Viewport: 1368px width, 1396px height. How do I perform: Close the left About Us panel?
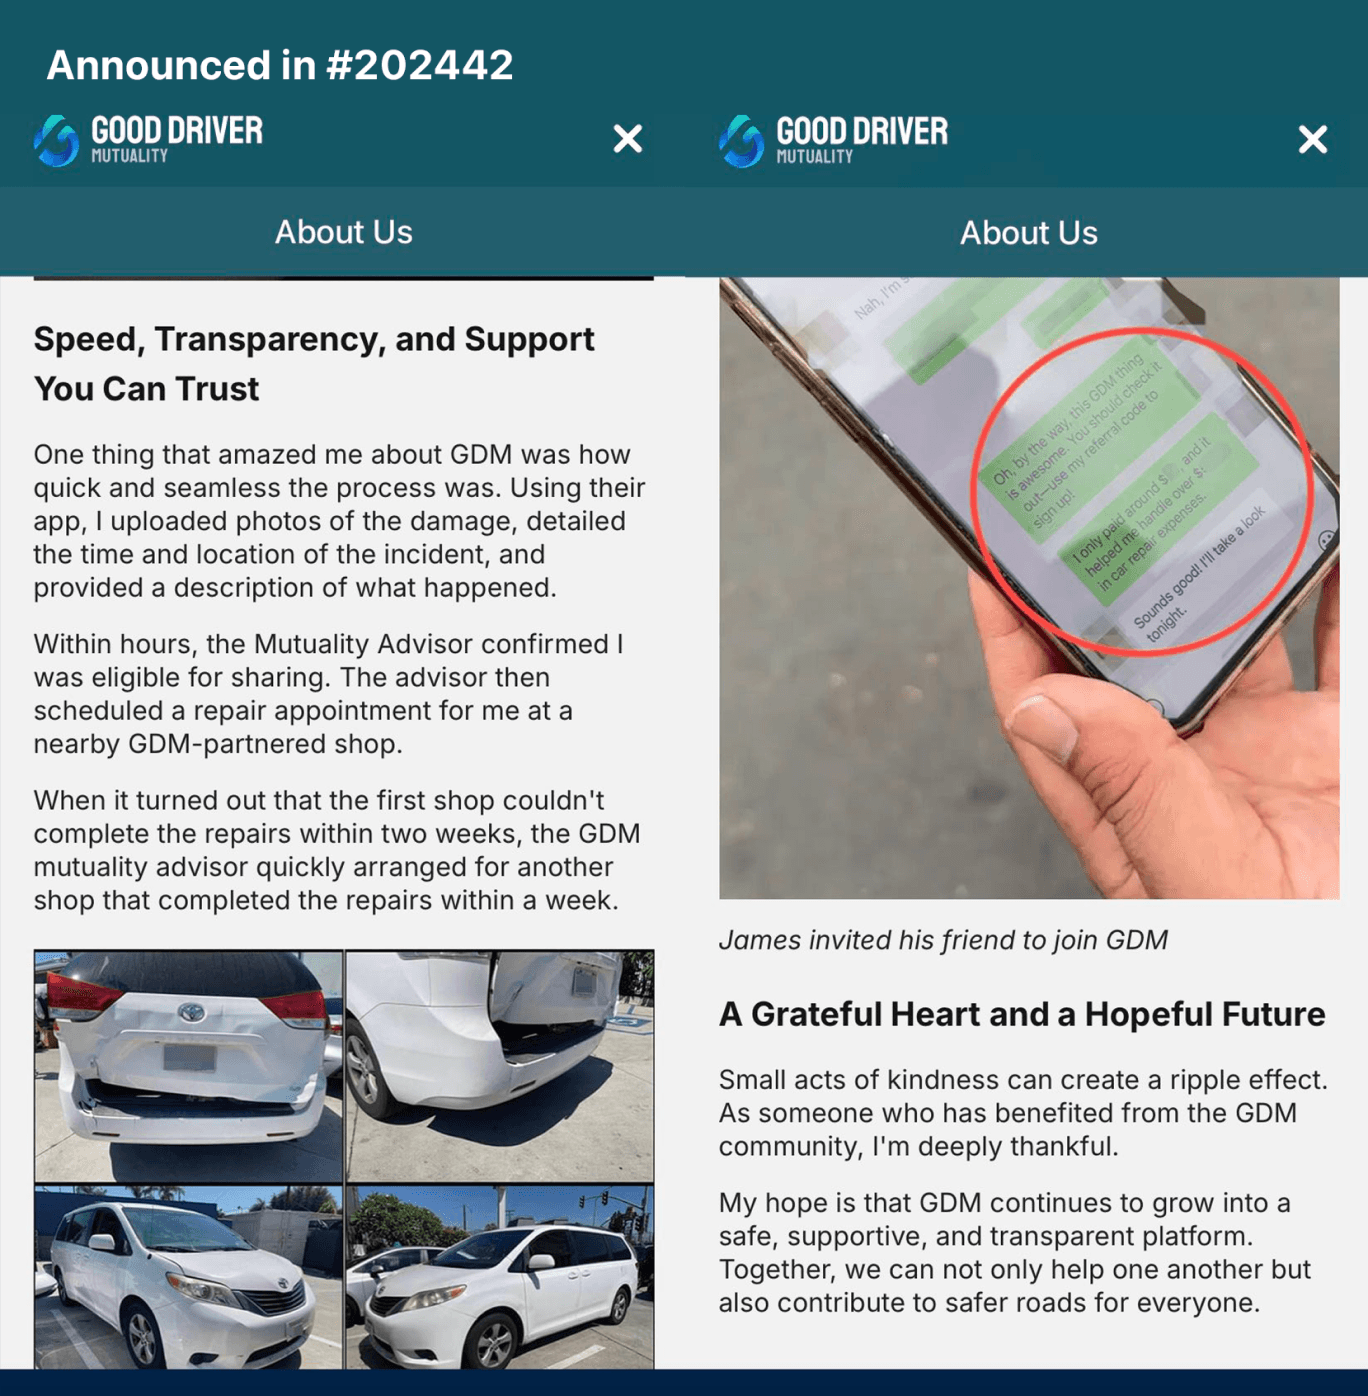coord(627,139)
